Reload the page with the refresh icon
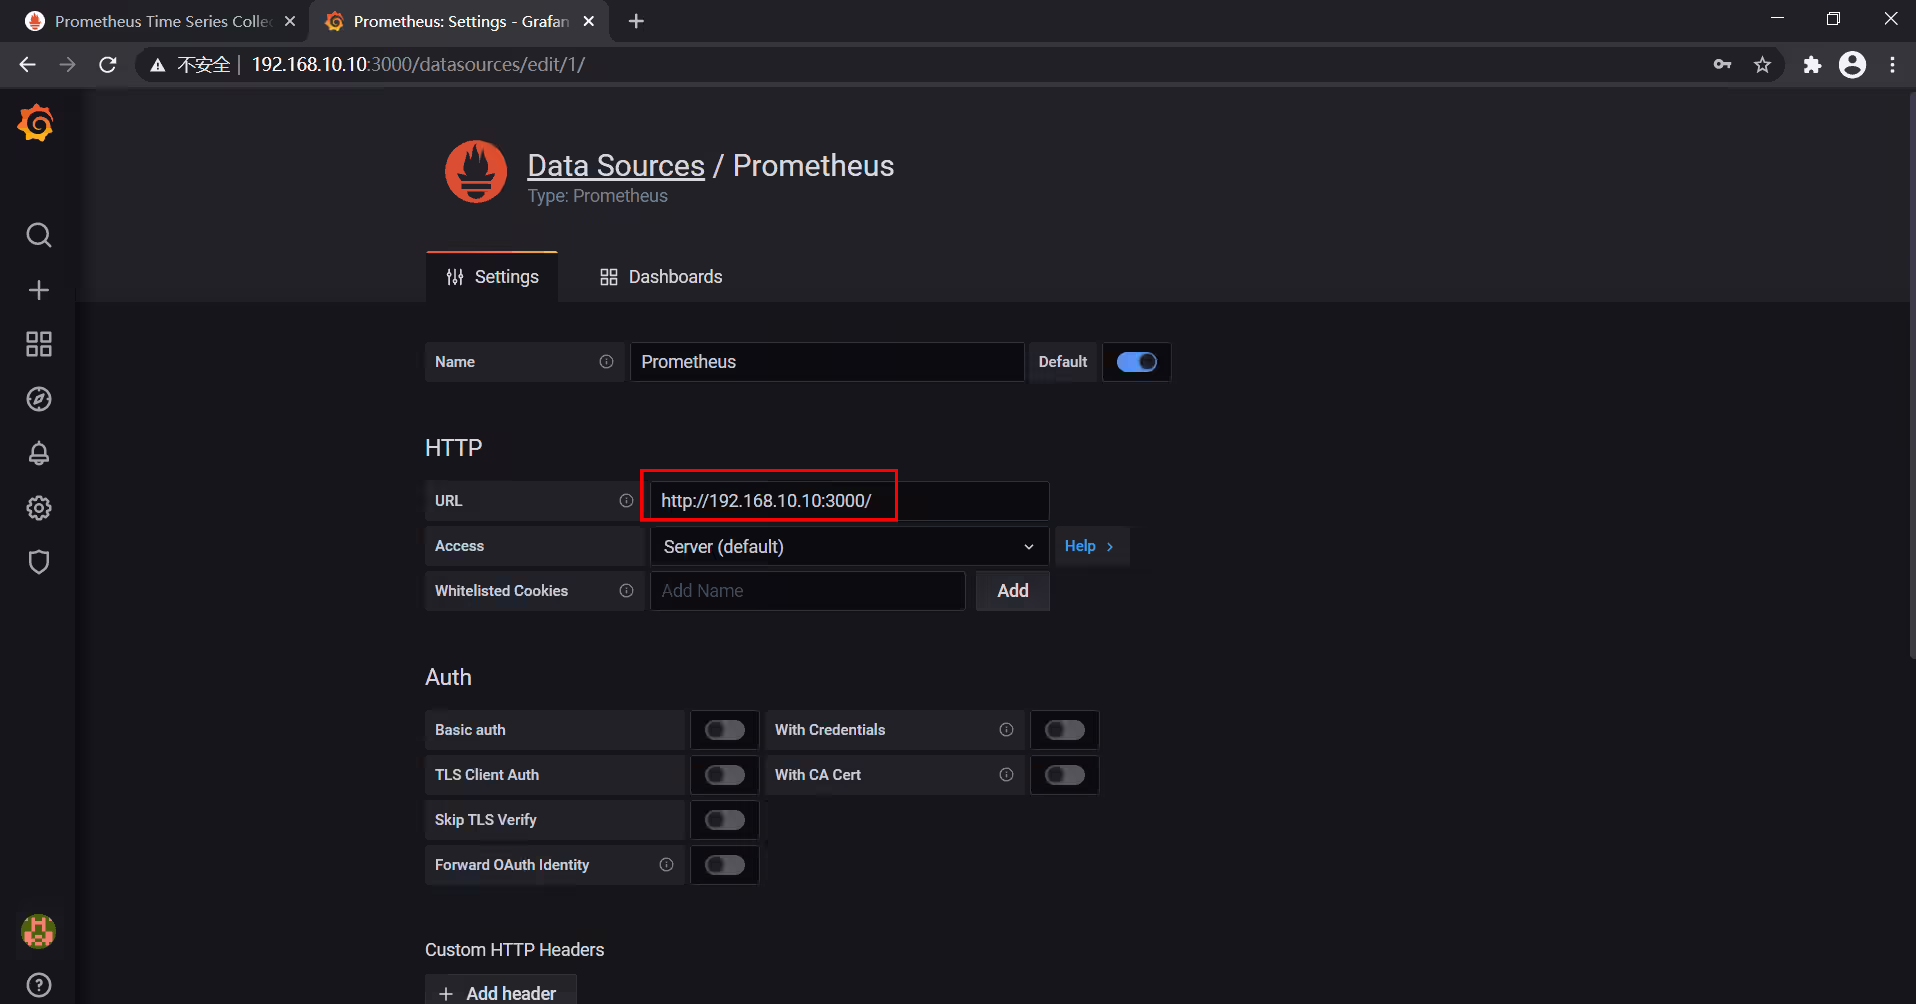Viewport: 1916px width, 1004px height. tap(108, 65)
